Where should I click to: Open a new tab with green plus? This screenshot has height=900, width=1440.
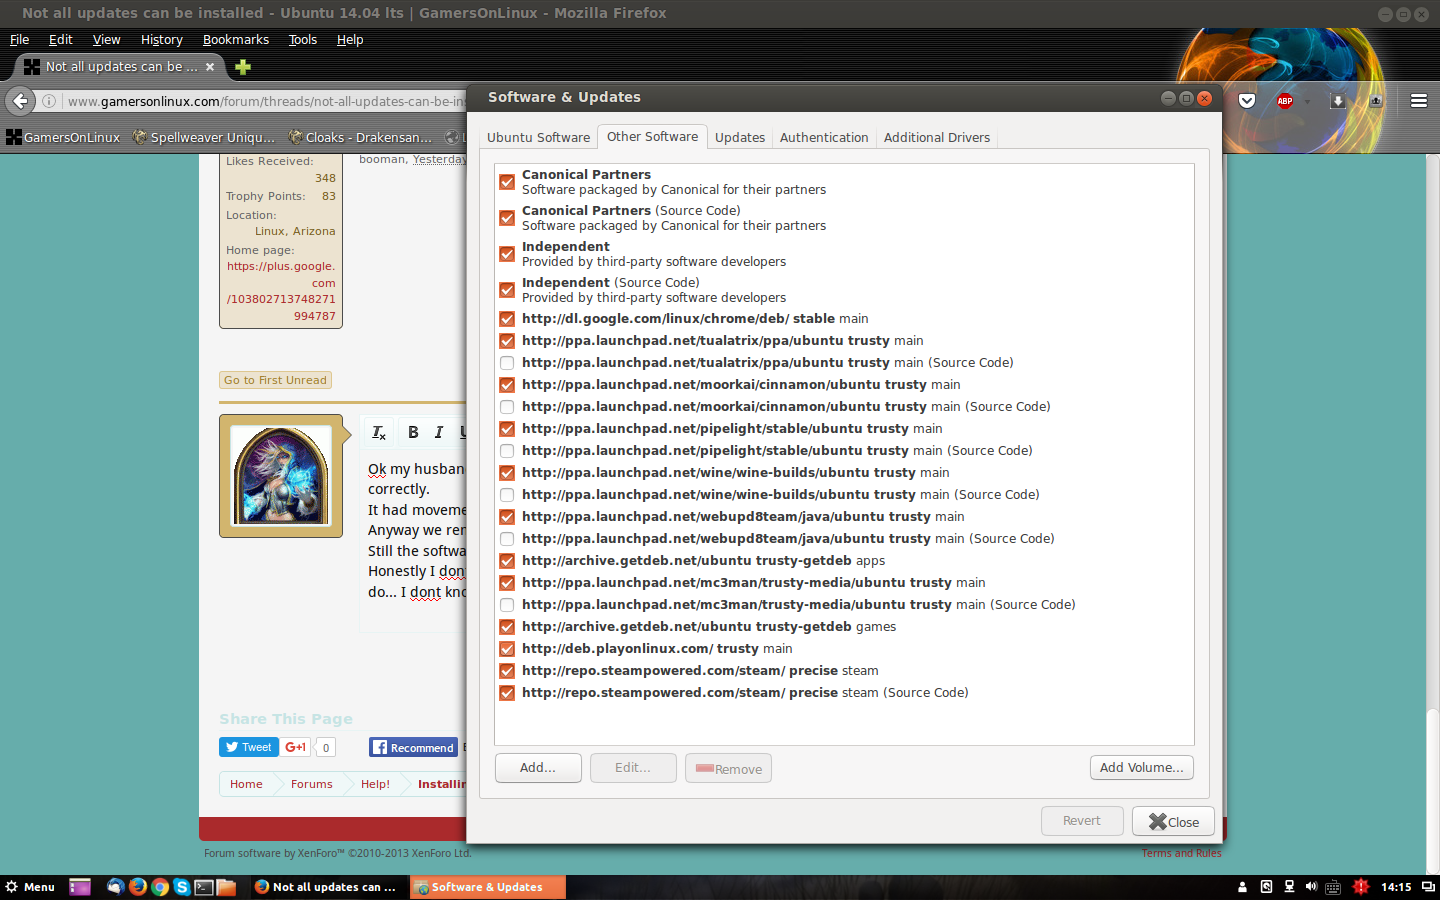(242, 67)
